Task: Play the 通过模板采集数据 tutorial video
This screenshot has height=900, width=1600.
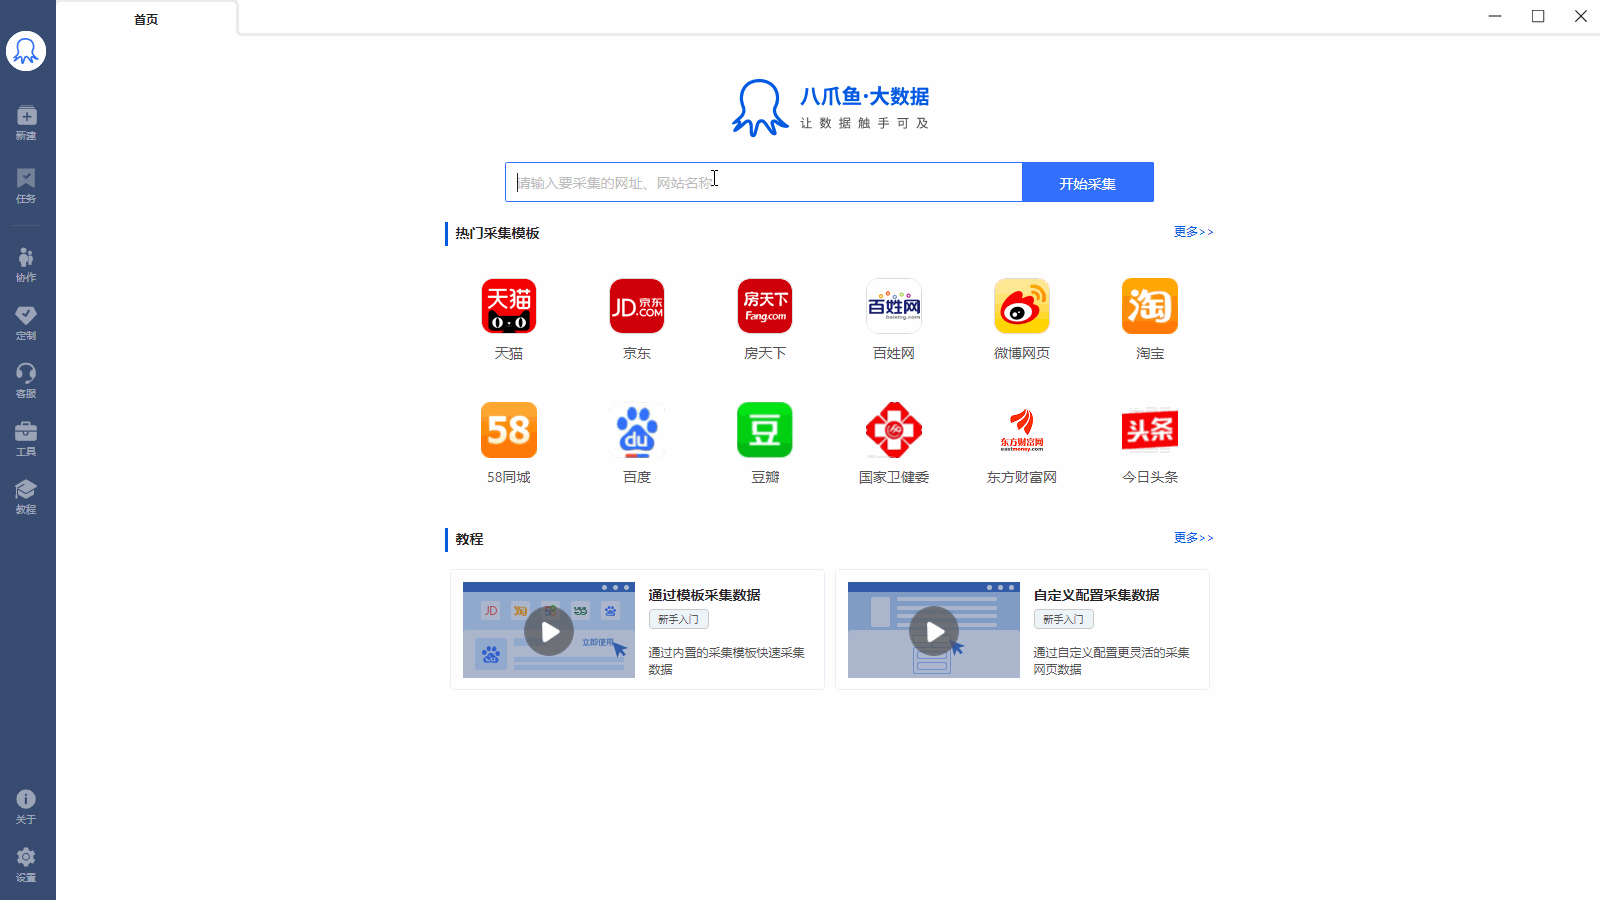Action: pyautogui.click(x=549, y=631)
